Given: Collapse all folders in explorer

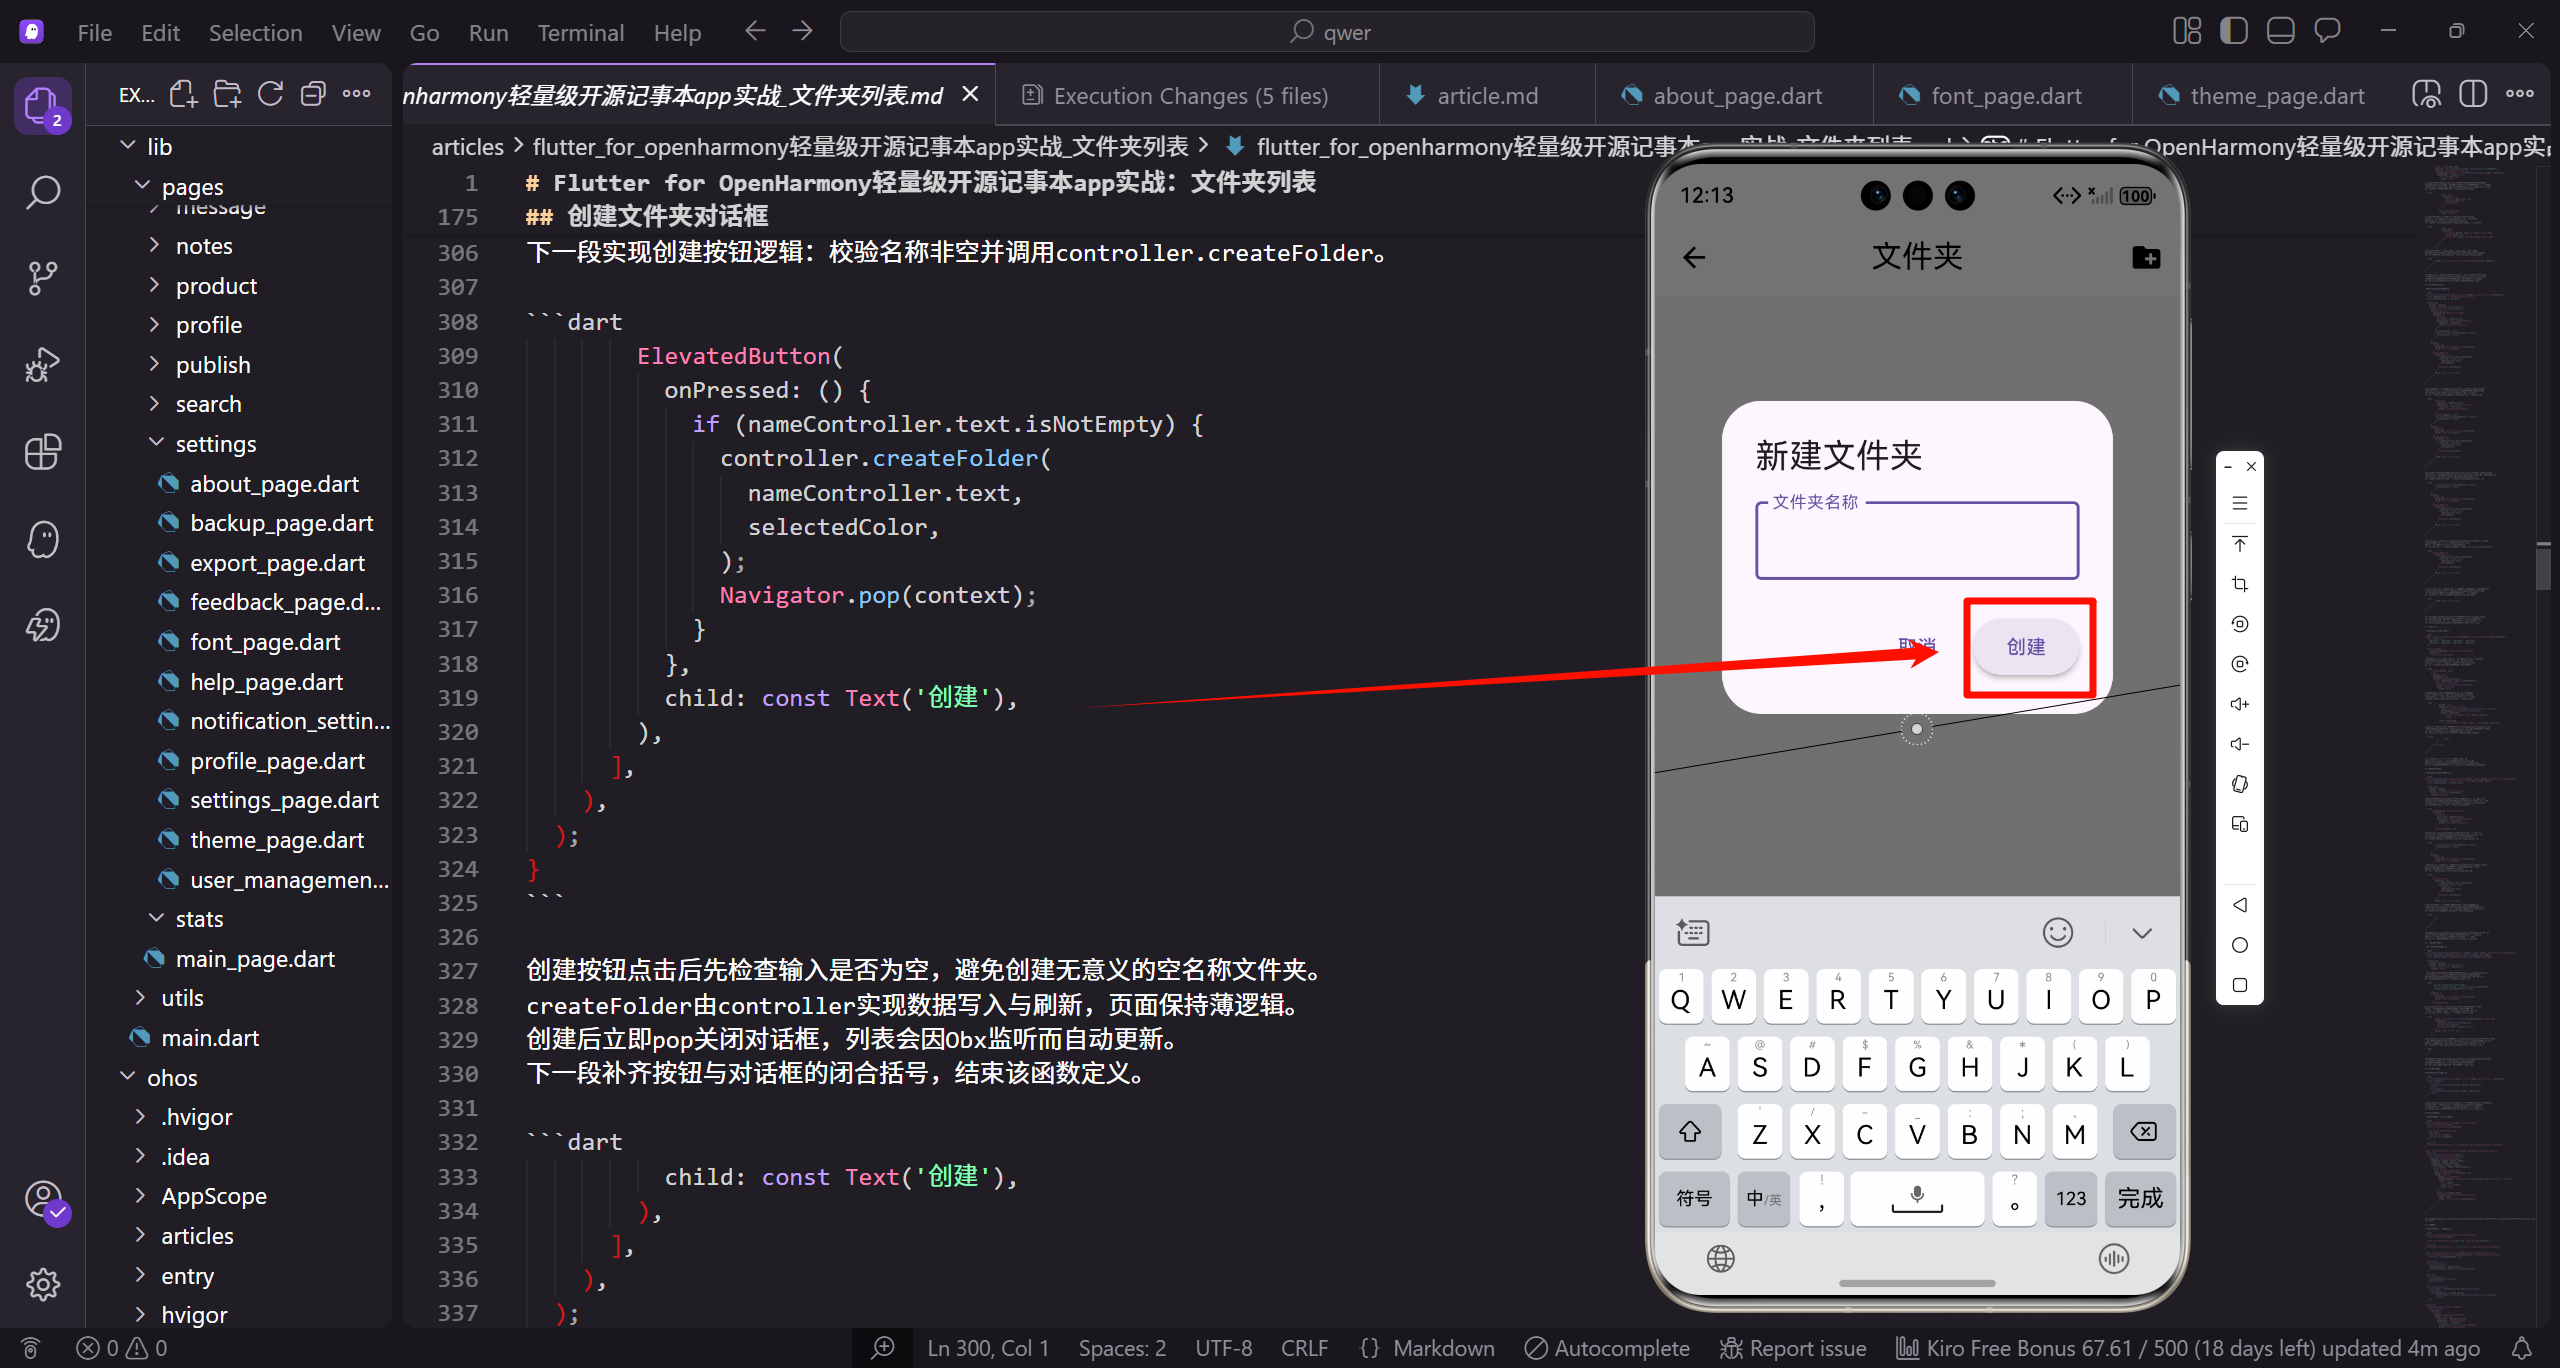Looking at the screenshot, I should point(313,95).
